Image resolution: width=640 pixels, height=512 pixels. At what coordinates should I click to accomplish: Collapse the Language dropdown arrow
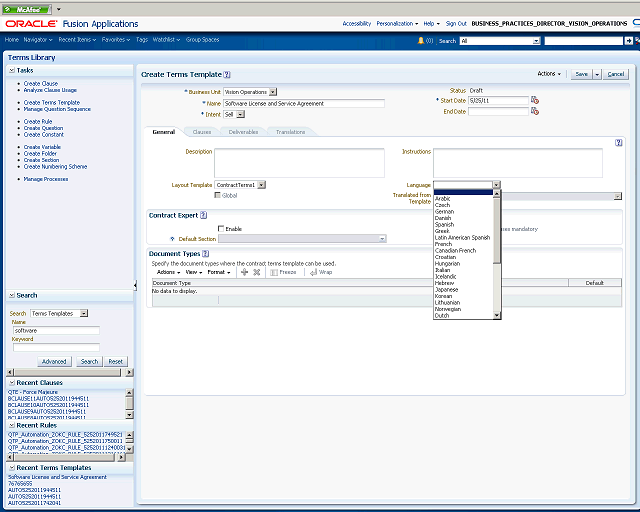(496, 185)
